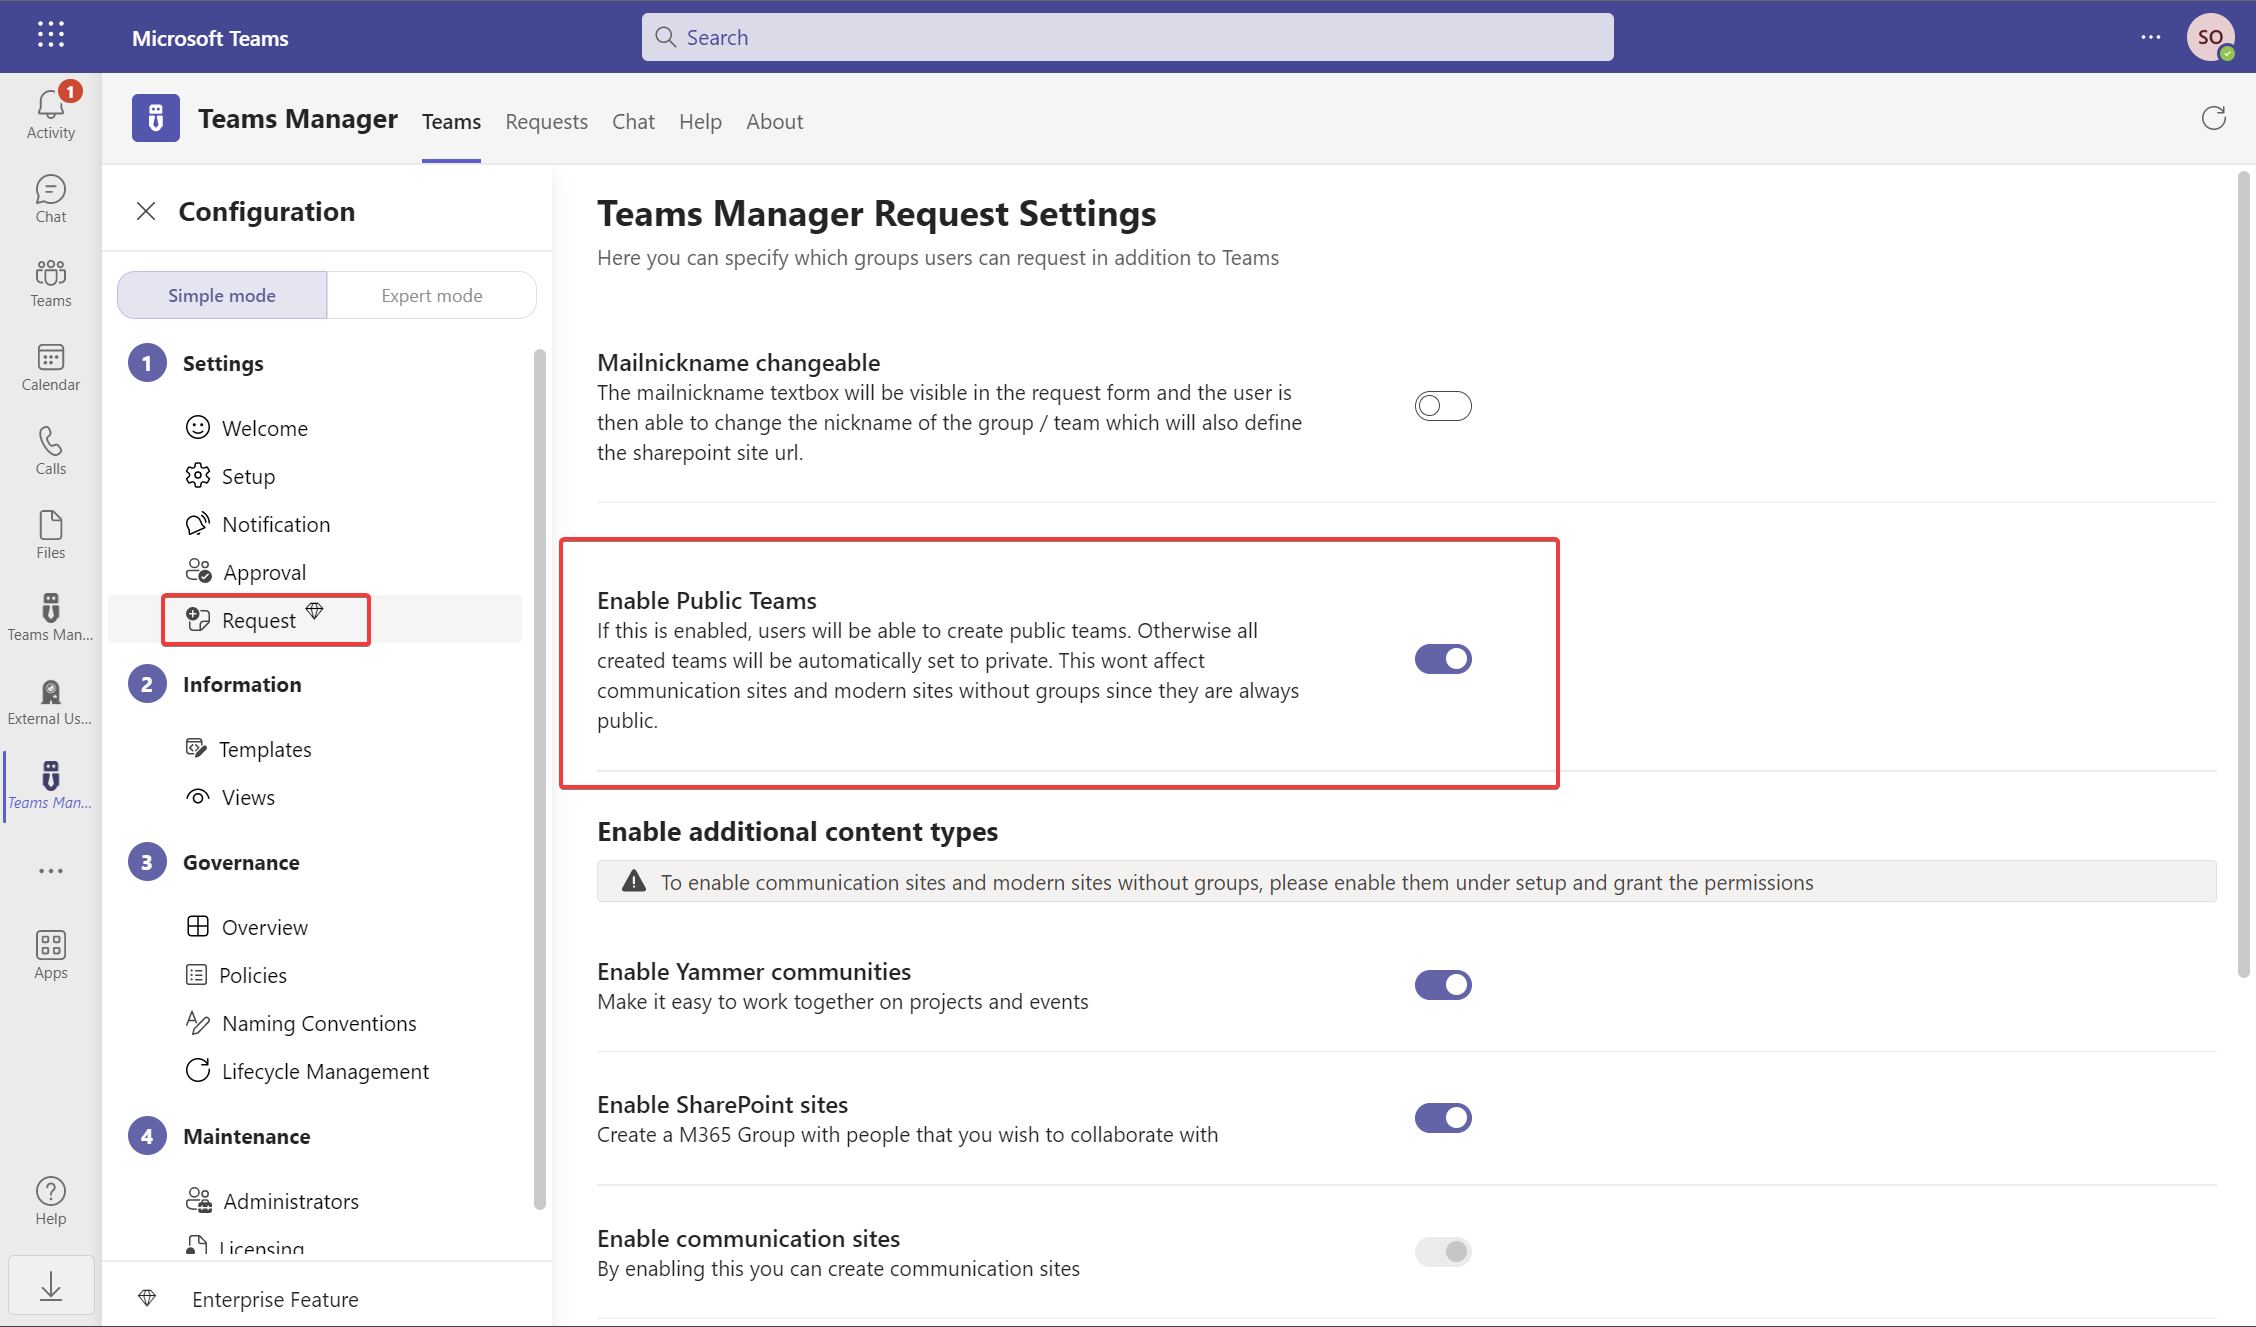Click the main page vertical scrollbar
This screenshot has width=2256, height=1327.
[2243, 575]
